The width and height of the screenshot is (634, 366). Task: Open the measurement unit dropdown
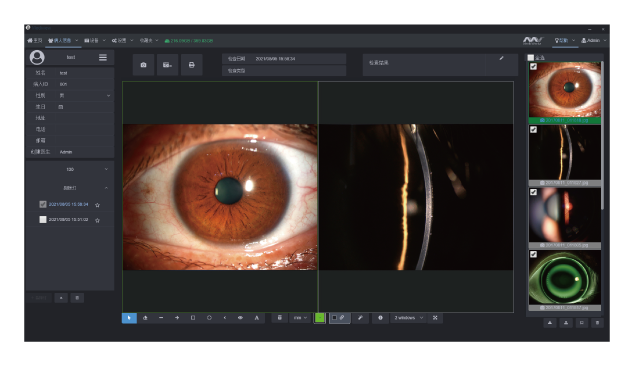(x=300, y=318)
